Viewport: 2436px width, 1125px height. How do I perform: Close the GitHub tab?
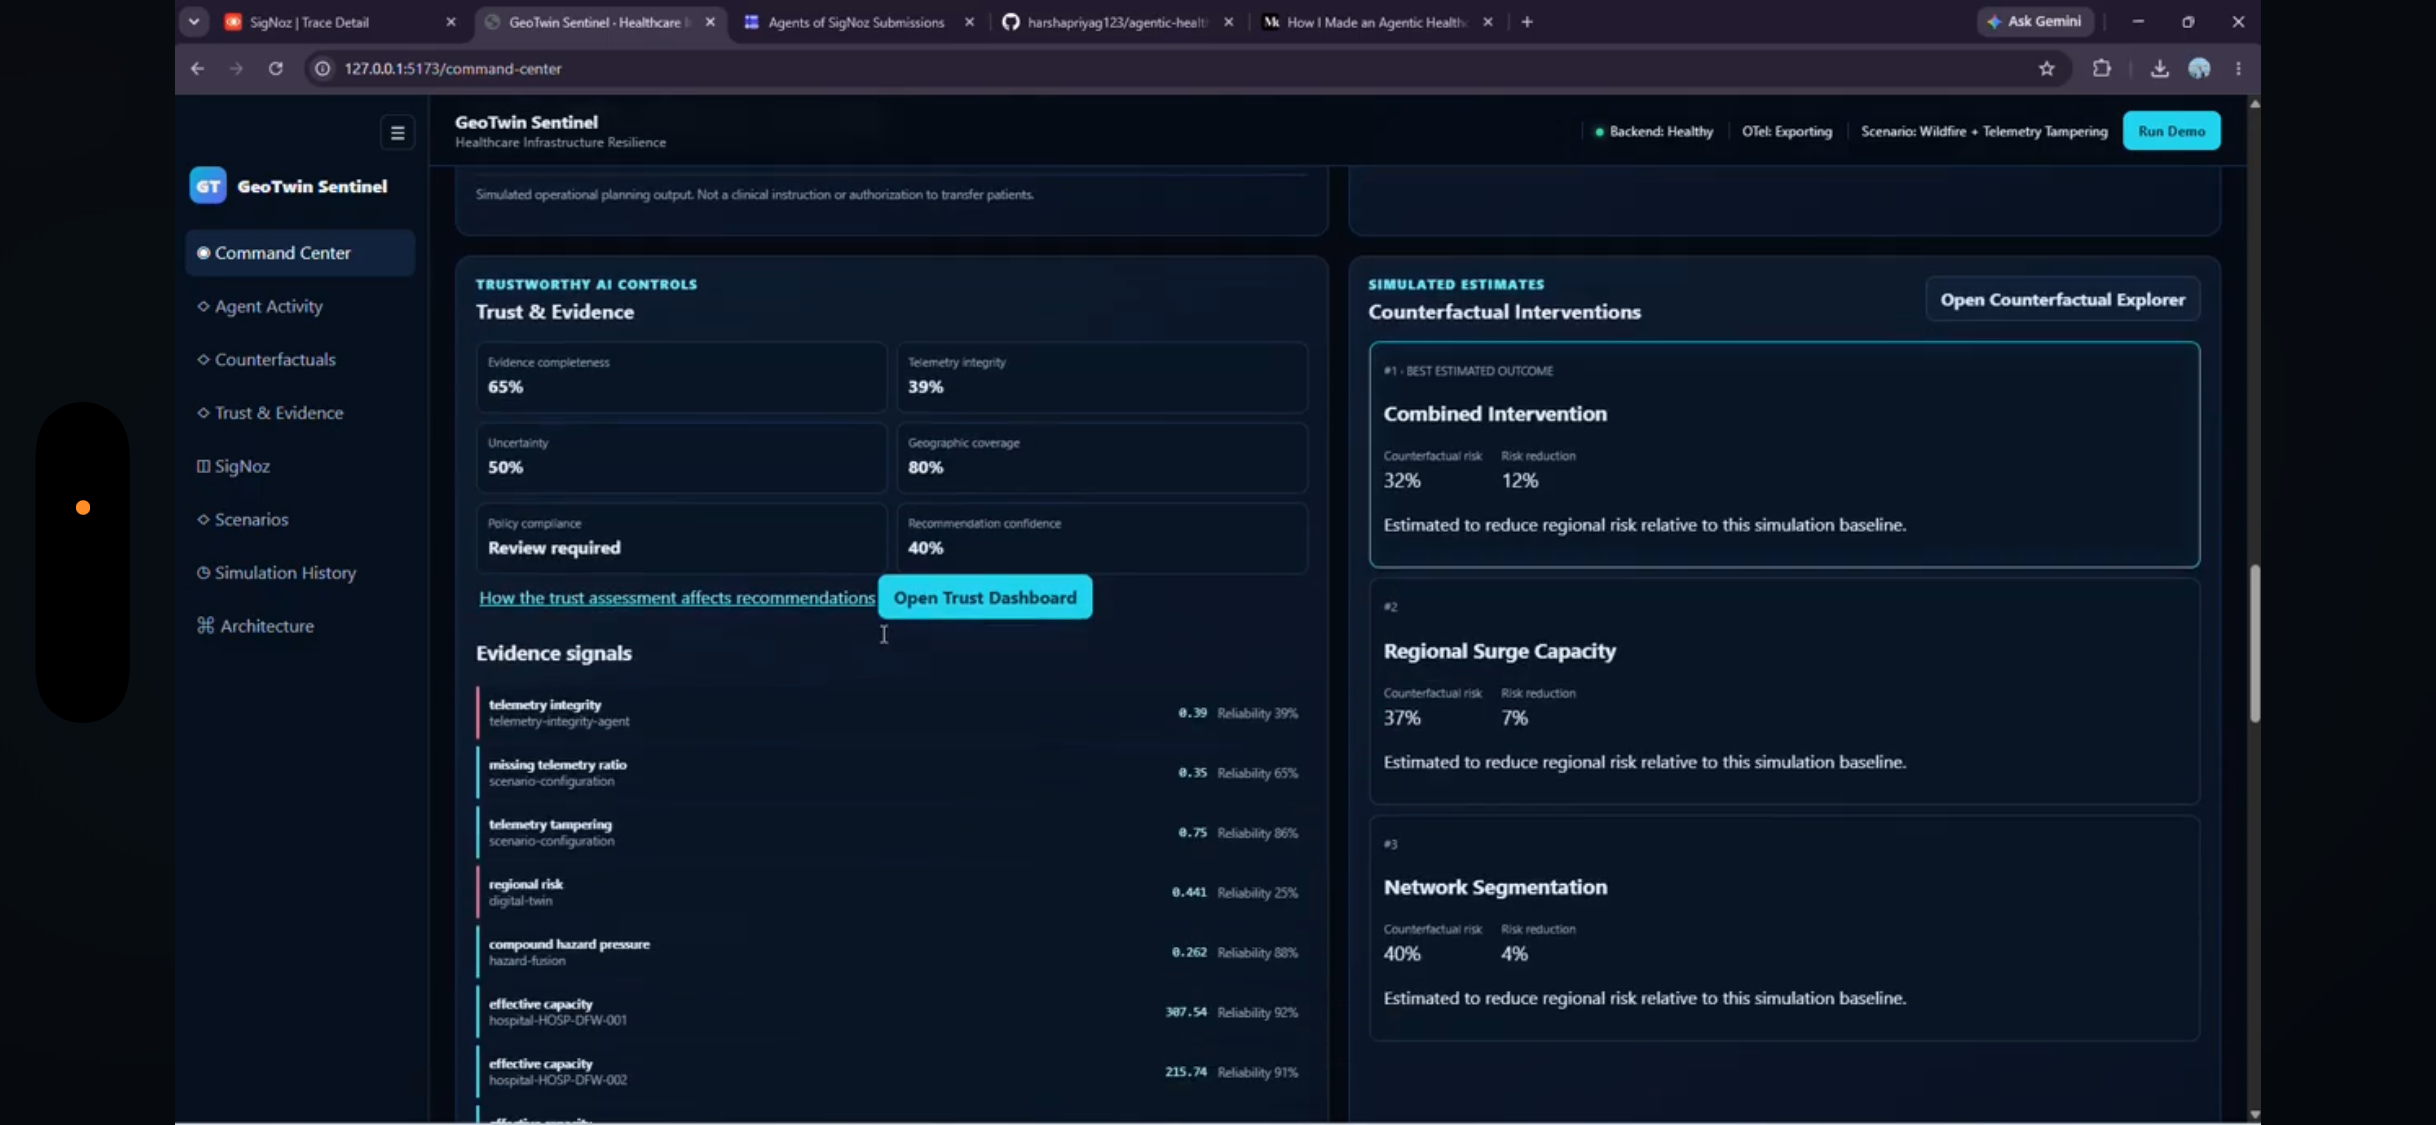tap(1229, 22)
